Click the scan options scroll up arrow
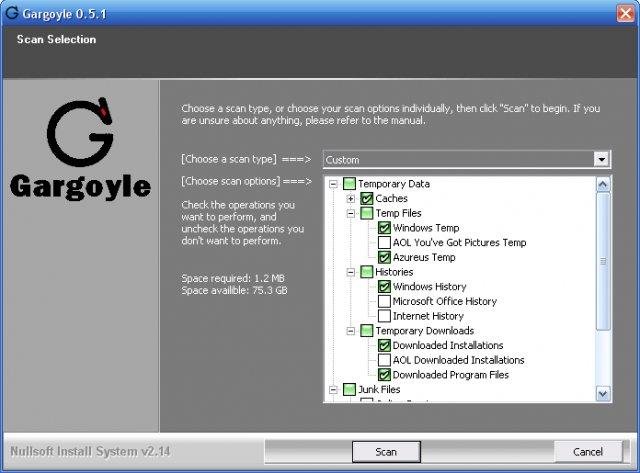Screen dimensions: 640x473 tap(603, 184)
